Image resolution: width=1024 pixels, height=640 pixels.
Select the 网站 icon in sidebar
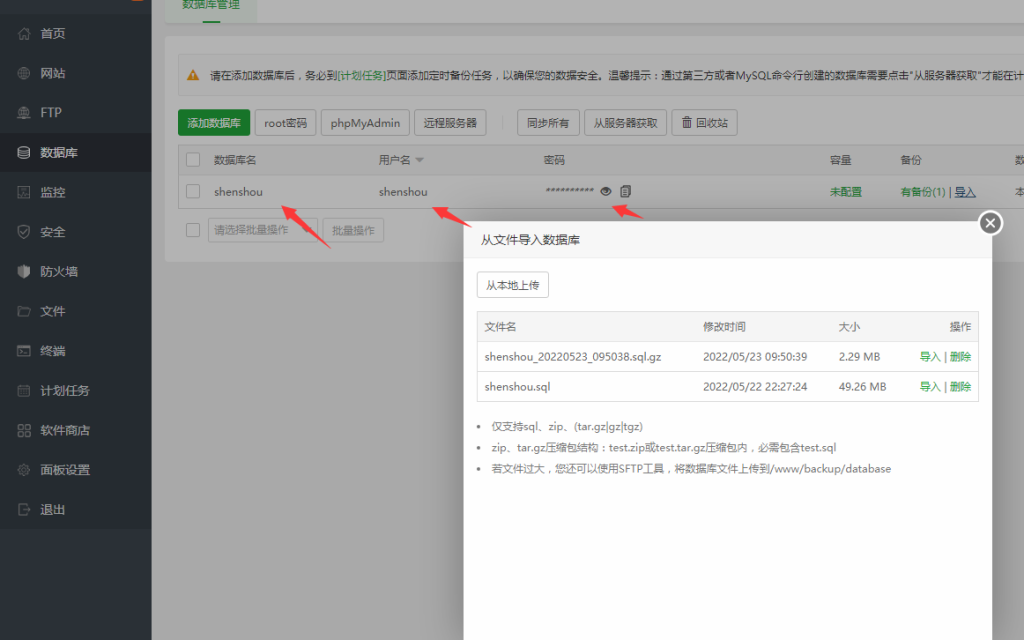coord(22,73)
